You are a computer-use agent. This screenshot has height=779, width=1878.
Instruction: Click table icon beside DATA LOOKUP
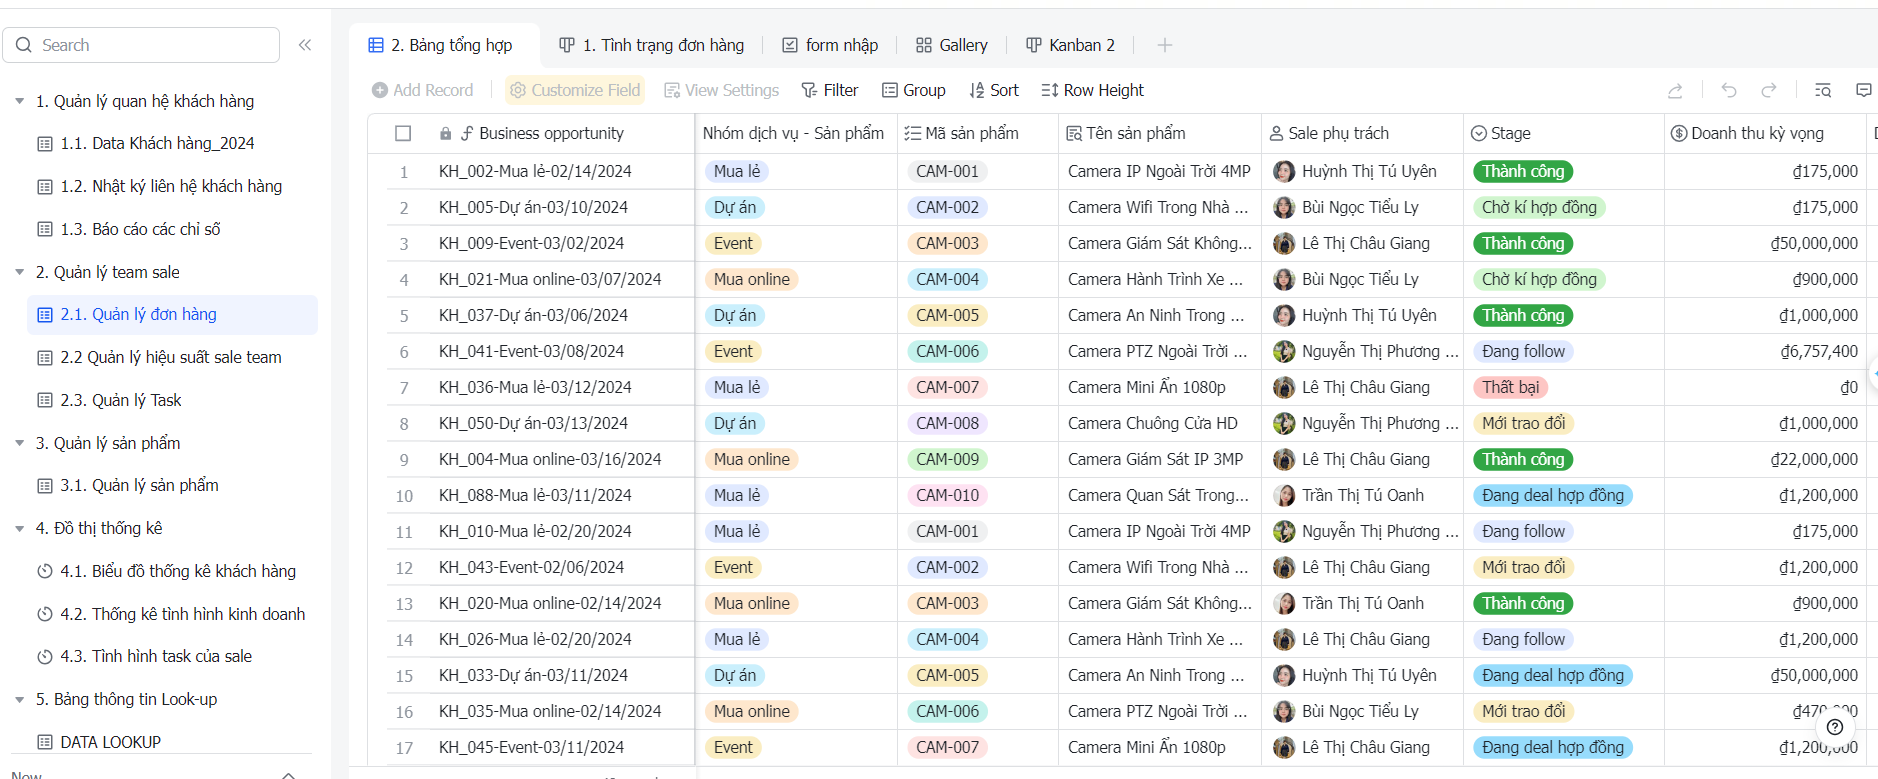pos(45,742)
